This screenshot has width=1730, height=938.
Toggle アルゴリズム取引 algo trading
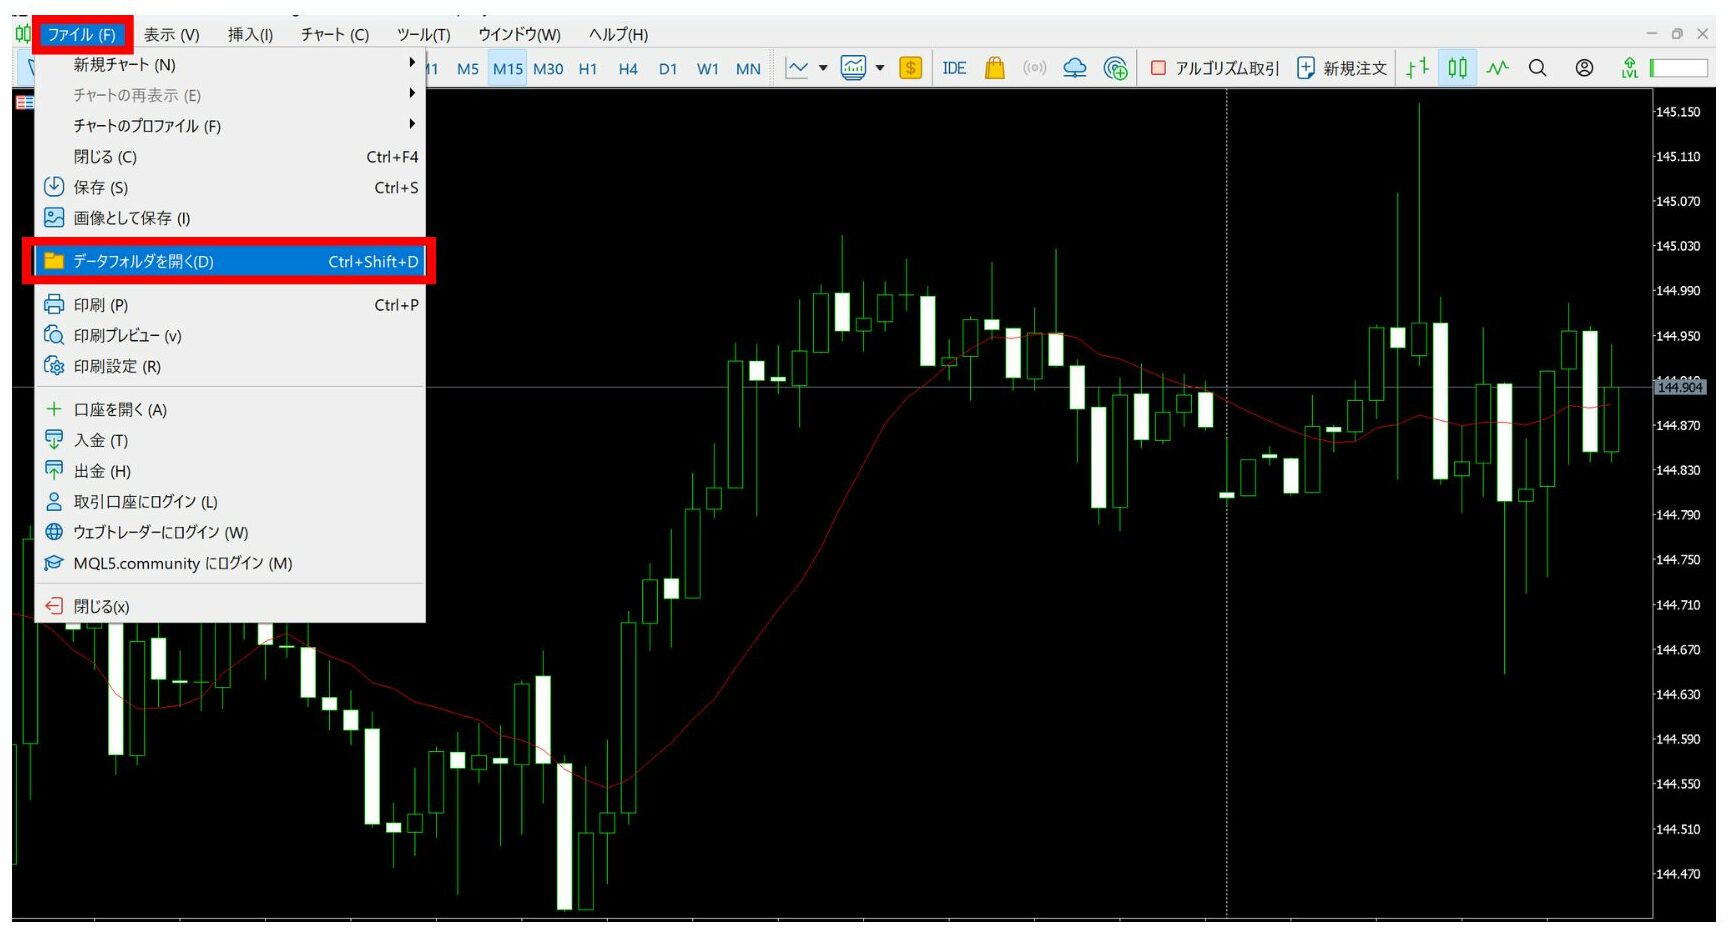tap(1215, 68)
